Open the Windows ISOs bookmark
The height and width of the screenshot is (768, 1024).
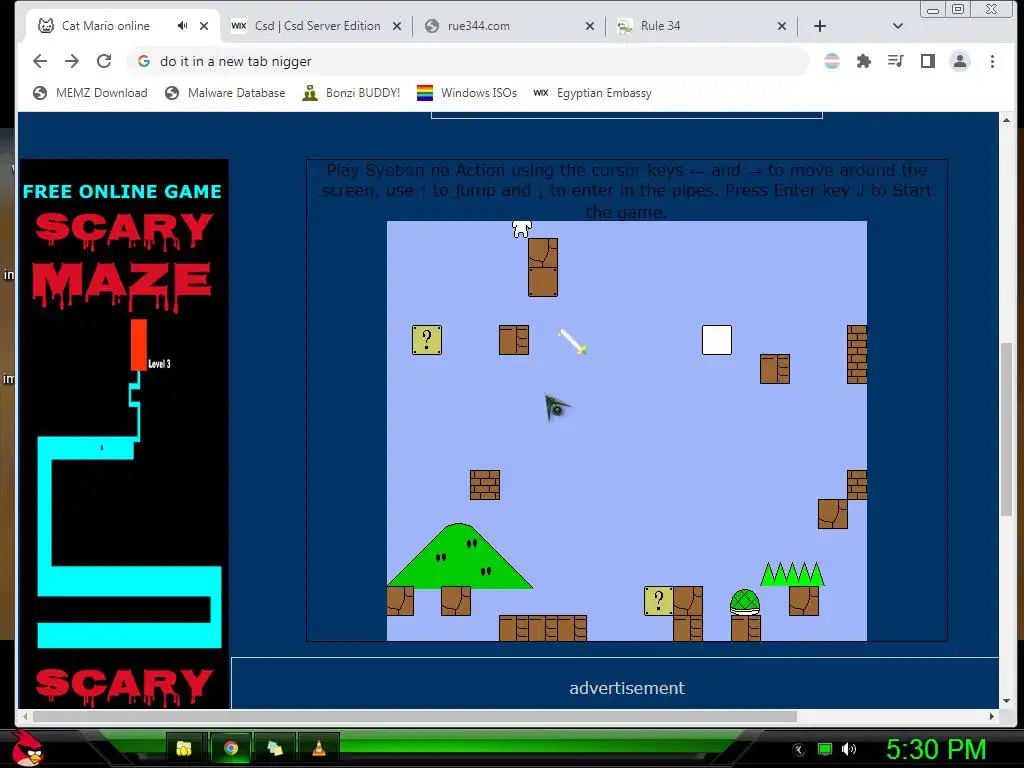(466, 93)
